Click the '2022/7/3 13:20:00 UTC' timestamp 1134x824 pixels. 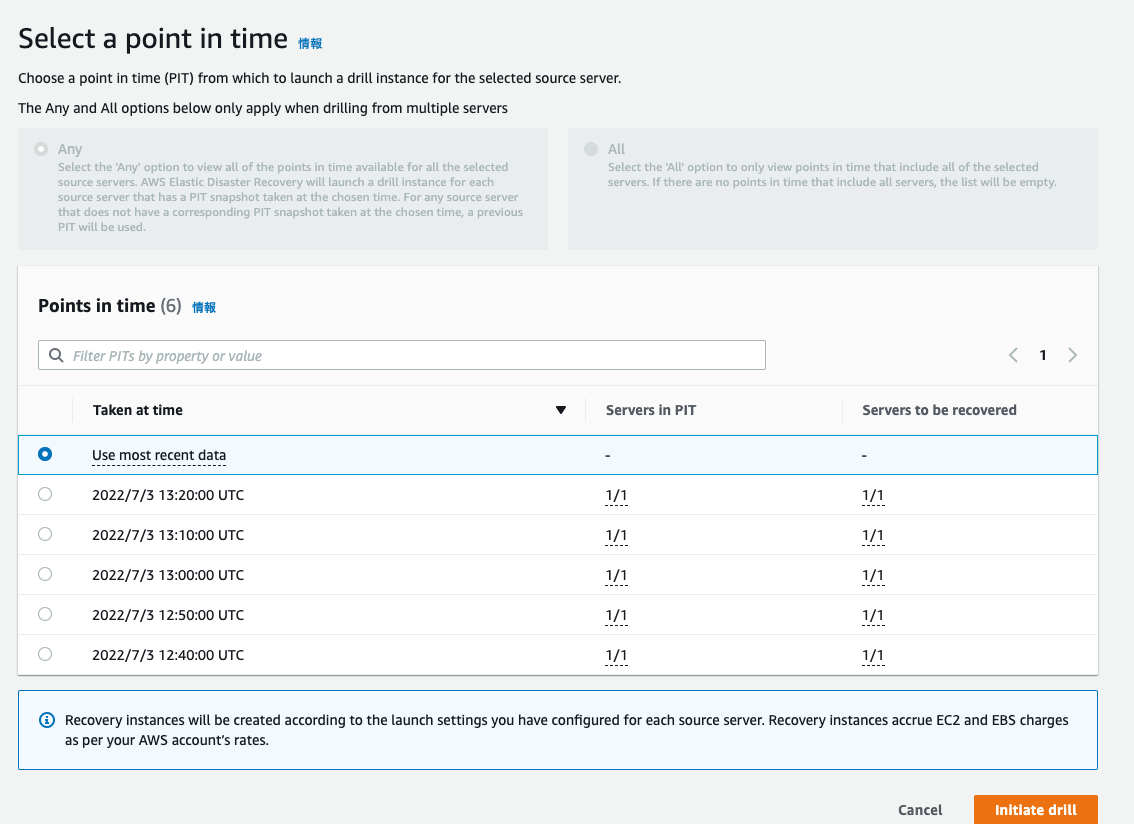click(168, 495)
